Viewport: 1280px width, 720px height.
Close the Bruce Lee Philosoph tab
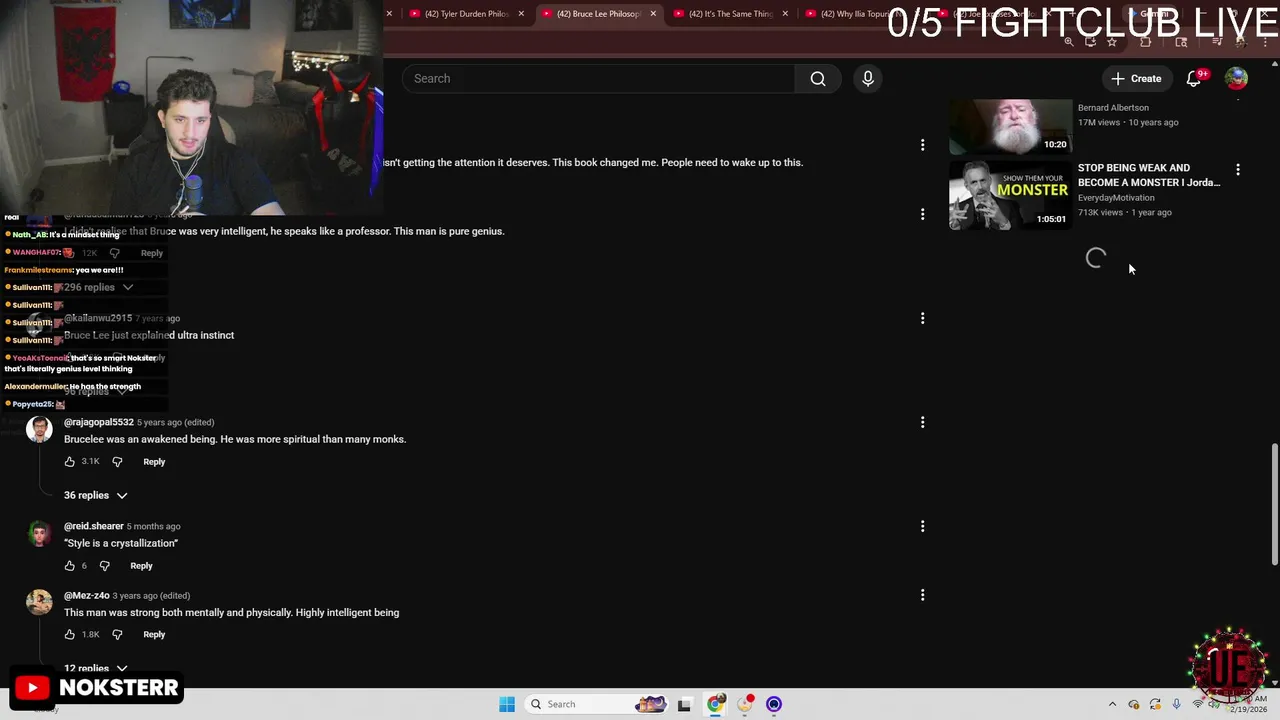click(x=653, y=14)
